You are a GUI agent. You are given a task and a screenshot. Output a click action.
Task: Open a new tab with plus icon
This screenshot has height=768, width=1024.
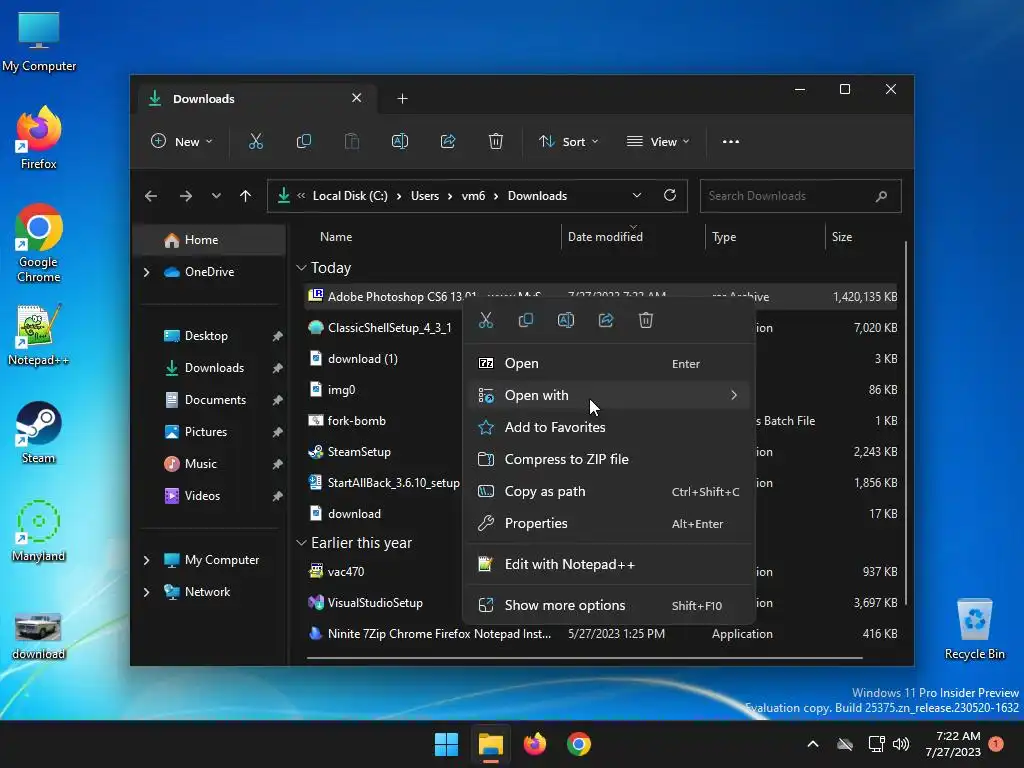402,99
